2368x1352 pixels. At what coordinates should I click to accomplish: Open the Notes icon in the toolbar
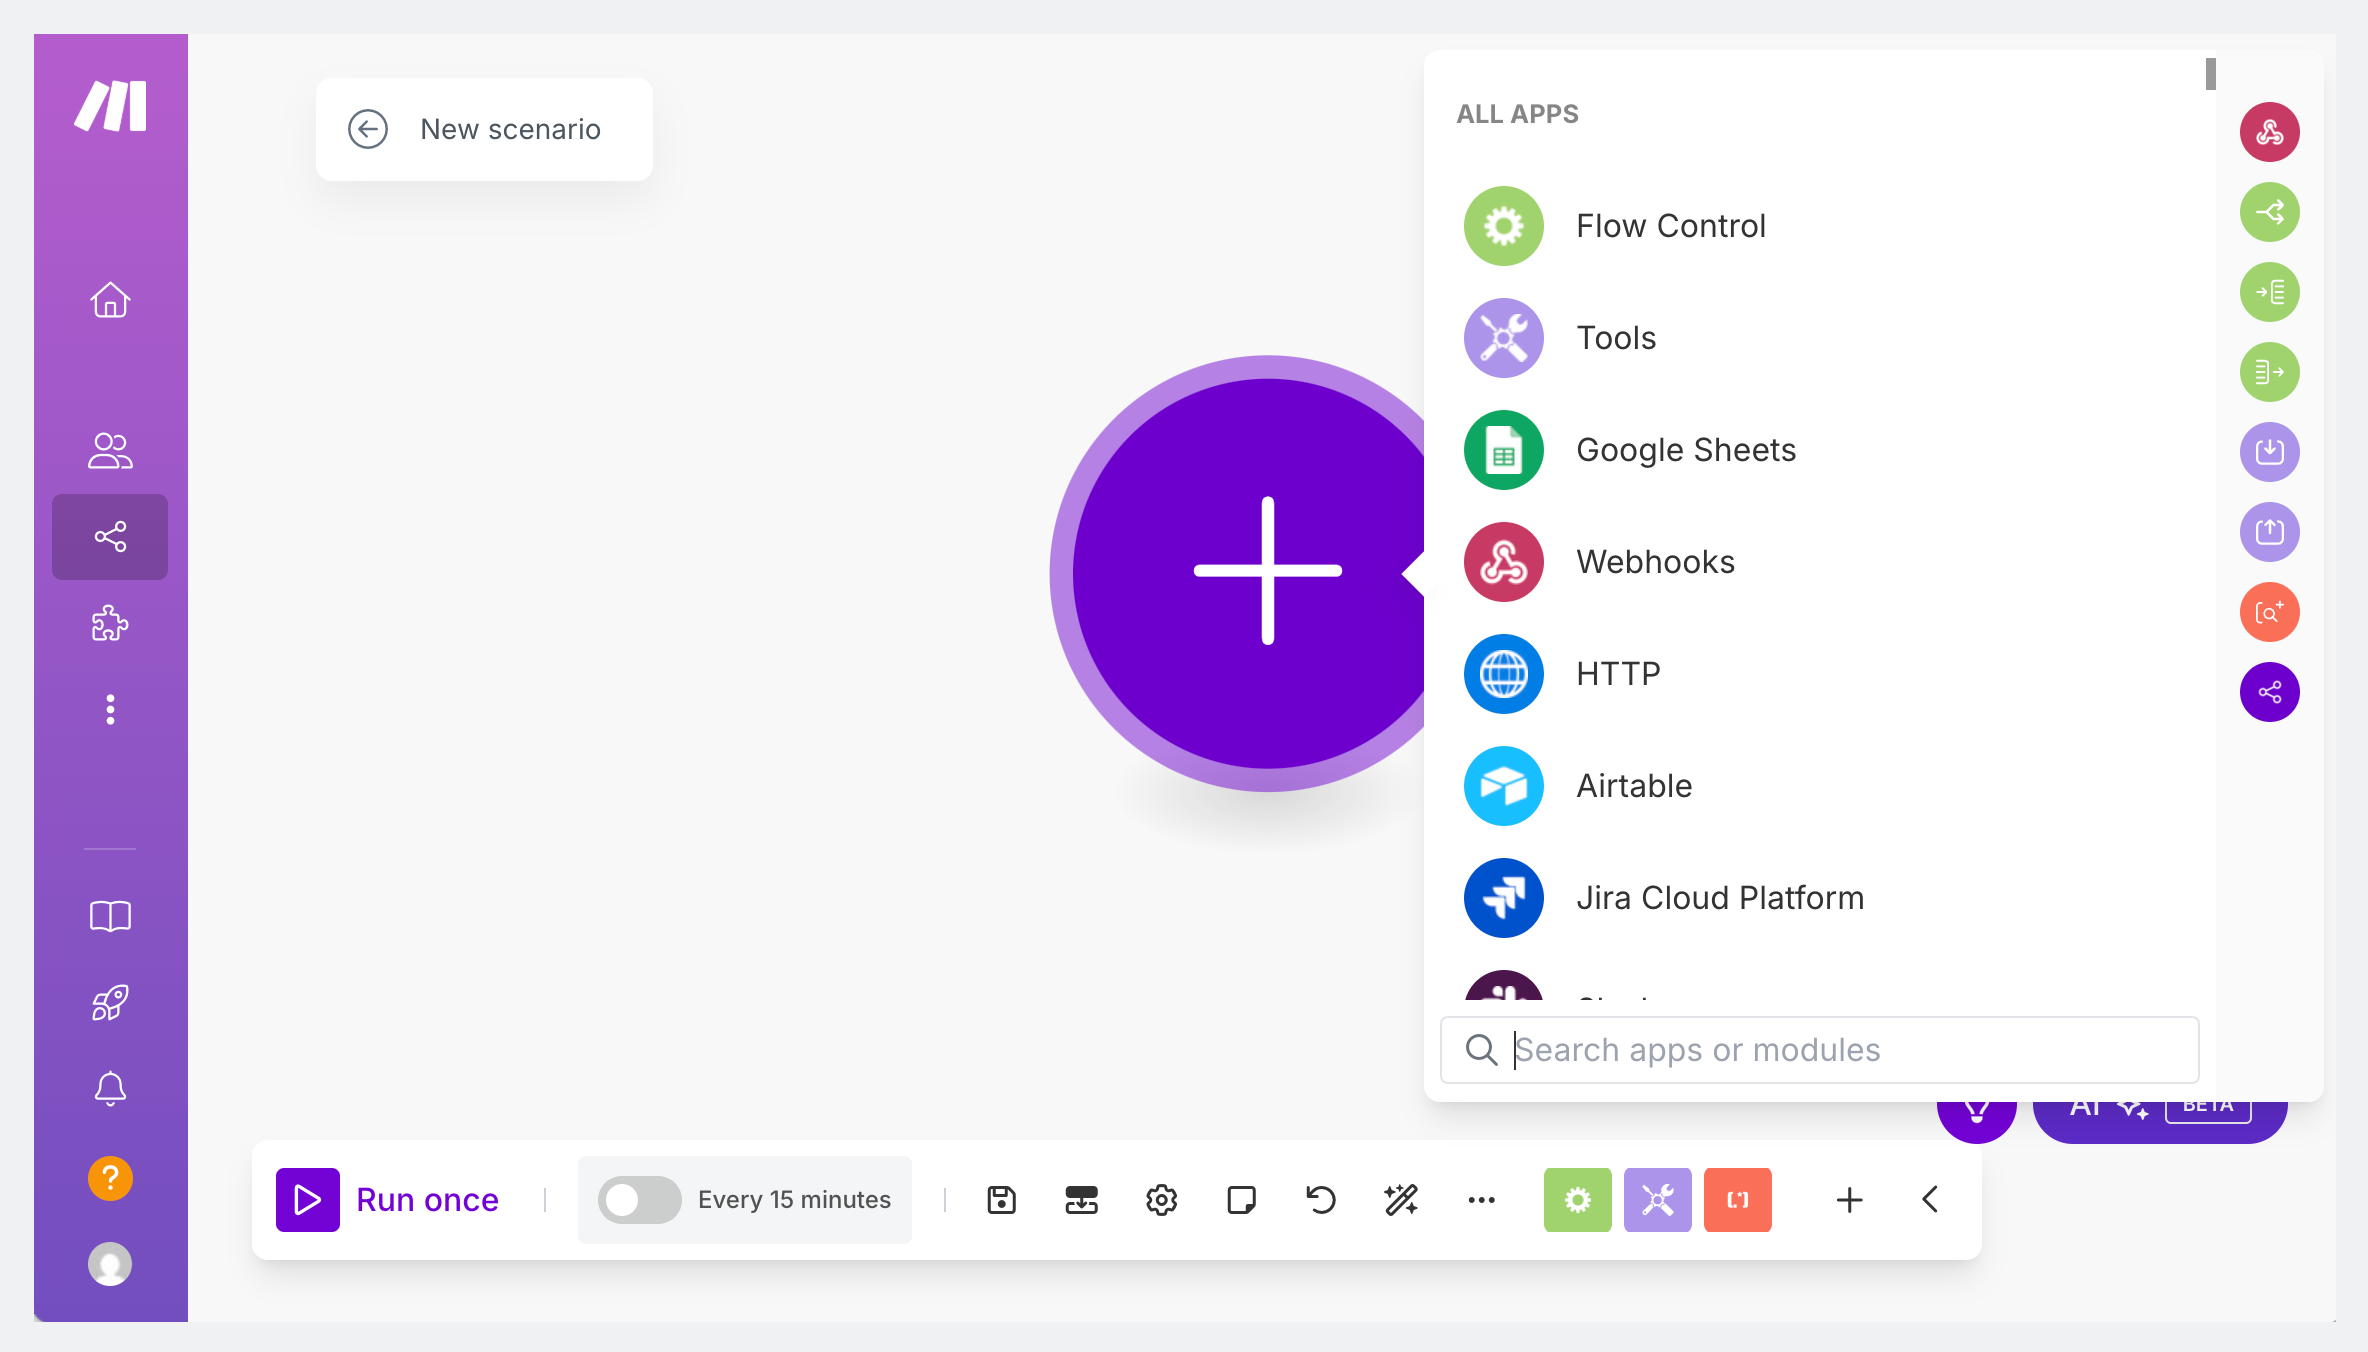[1241, 1199]
